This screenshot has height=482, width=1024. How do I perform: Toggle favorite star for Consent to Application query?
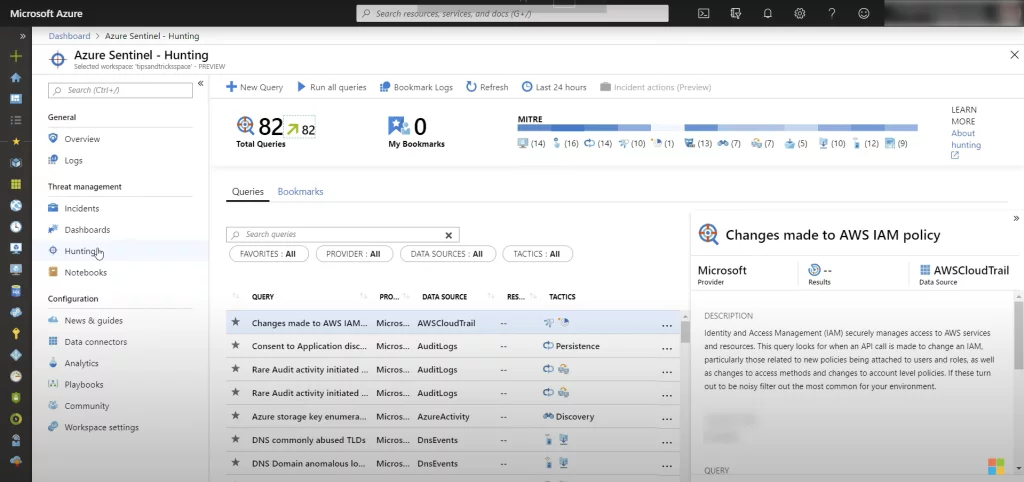point(236,346)
